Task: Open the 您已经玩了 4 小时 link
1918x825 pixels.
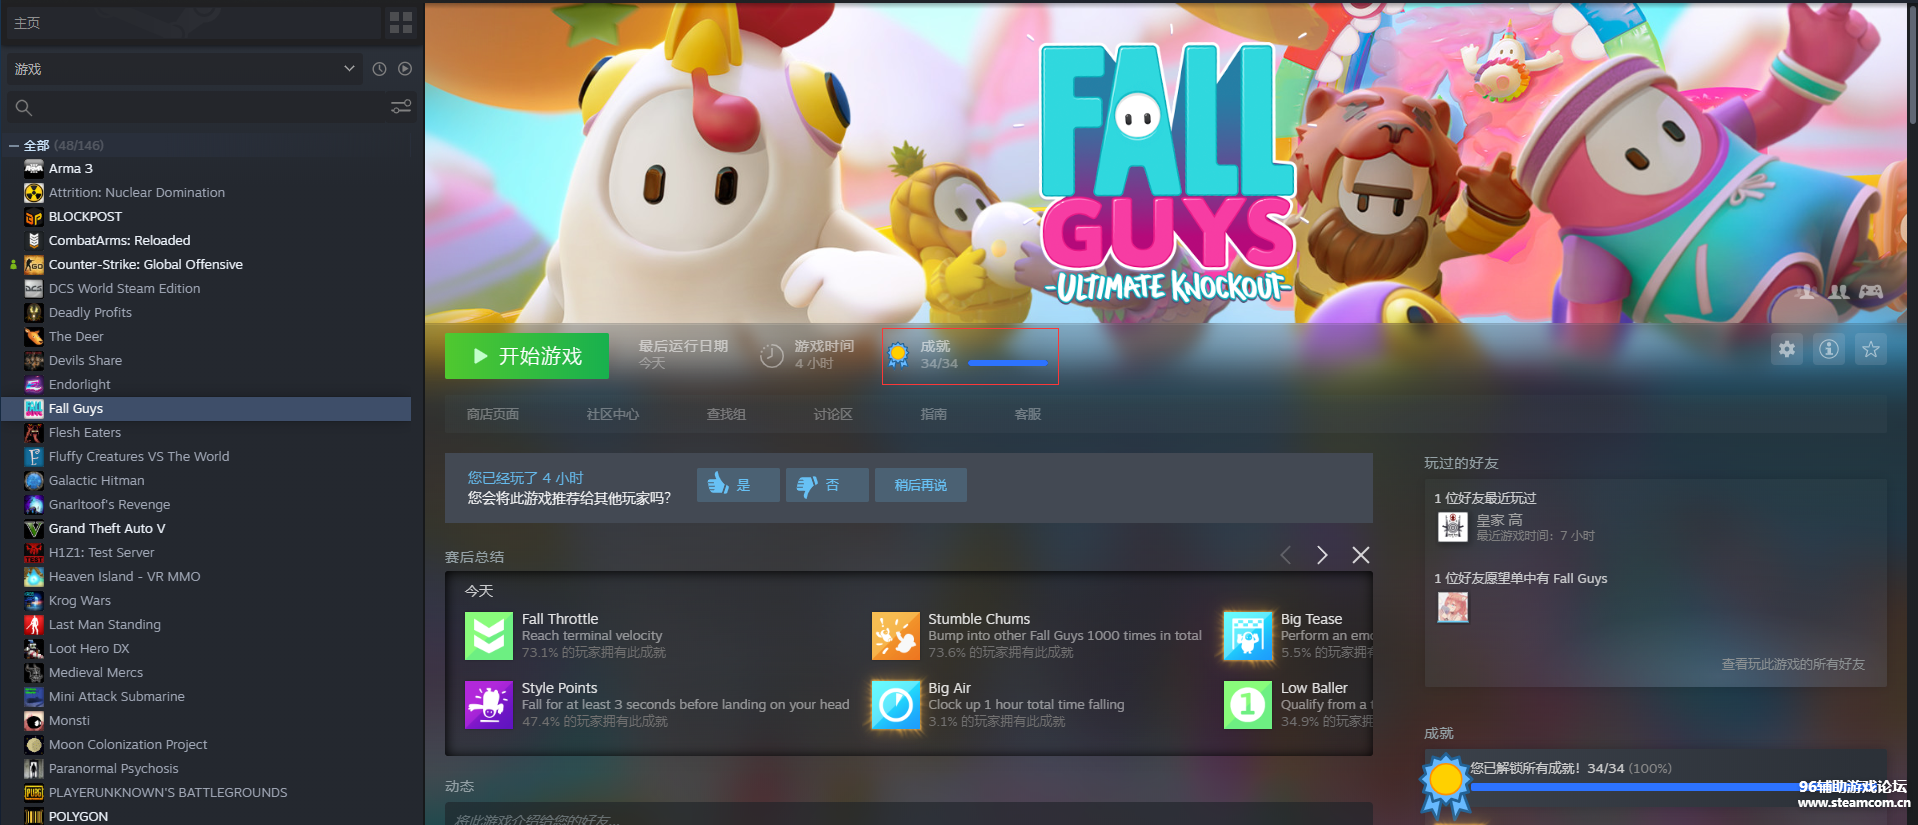Action: point(525,478)
